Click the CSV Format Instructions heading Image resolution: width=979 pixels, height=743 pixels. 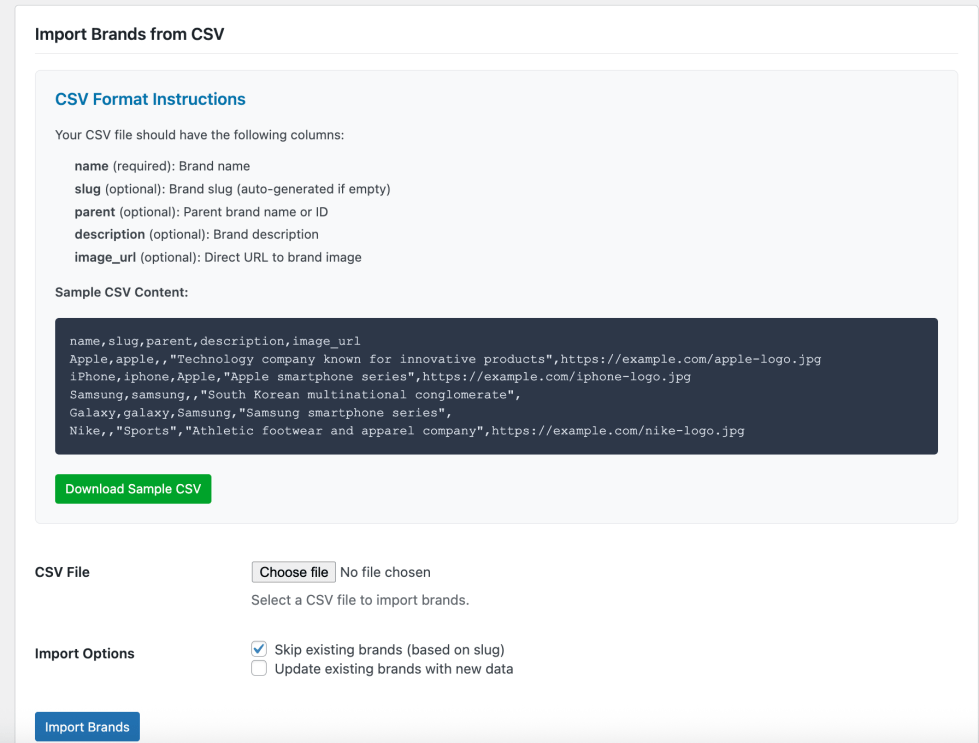point(150,99)
